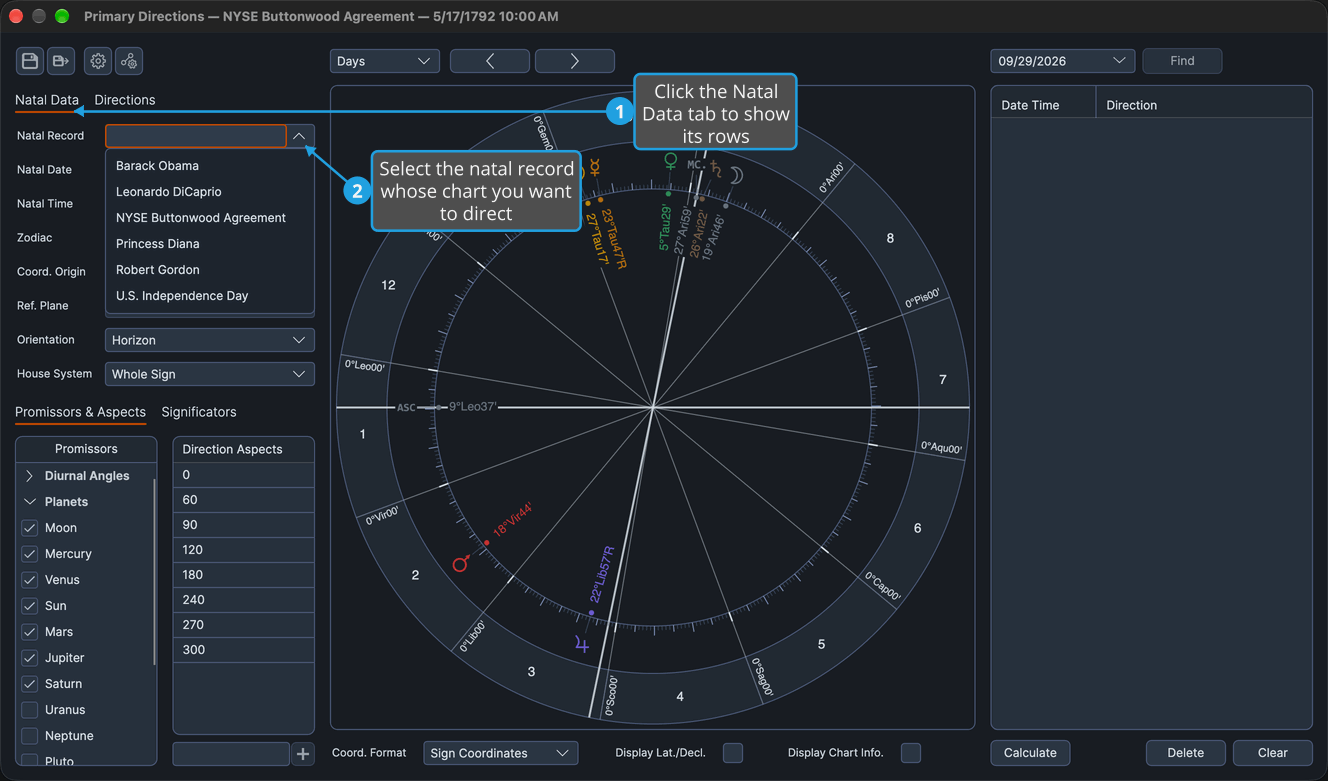
Task: Click the Venus symbol on the chart
Action: (x=671, y=160)
